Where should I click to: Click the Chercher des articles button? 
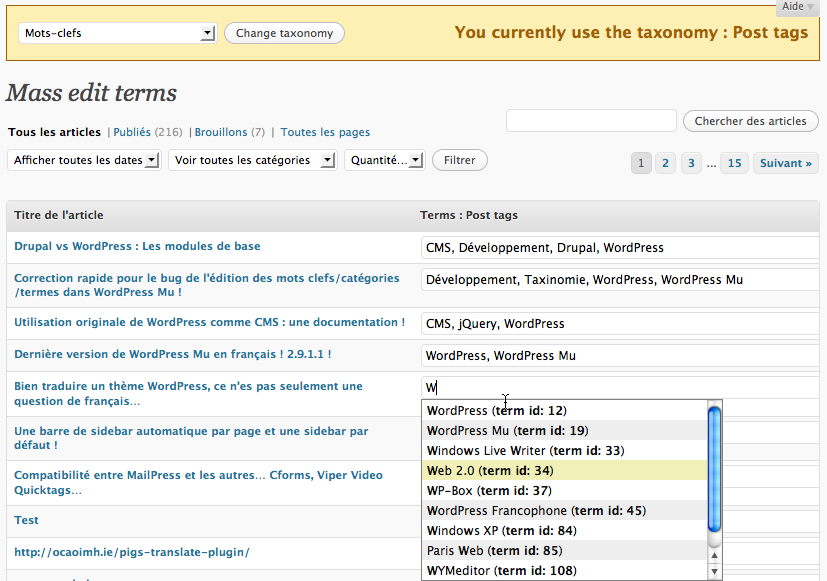point(750,121)
